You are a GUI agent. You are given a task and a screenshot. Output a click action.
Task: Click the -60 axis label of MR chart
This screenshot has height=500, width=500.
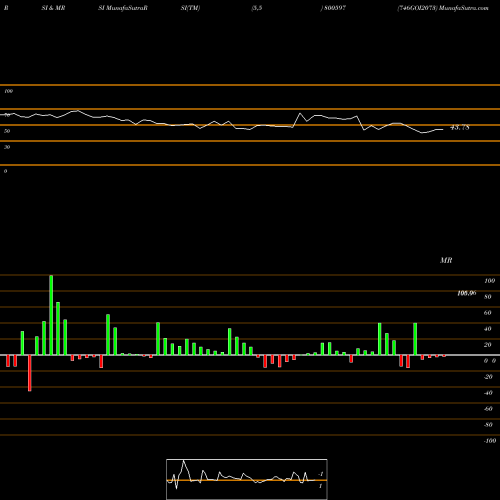[x=488, y=409]
